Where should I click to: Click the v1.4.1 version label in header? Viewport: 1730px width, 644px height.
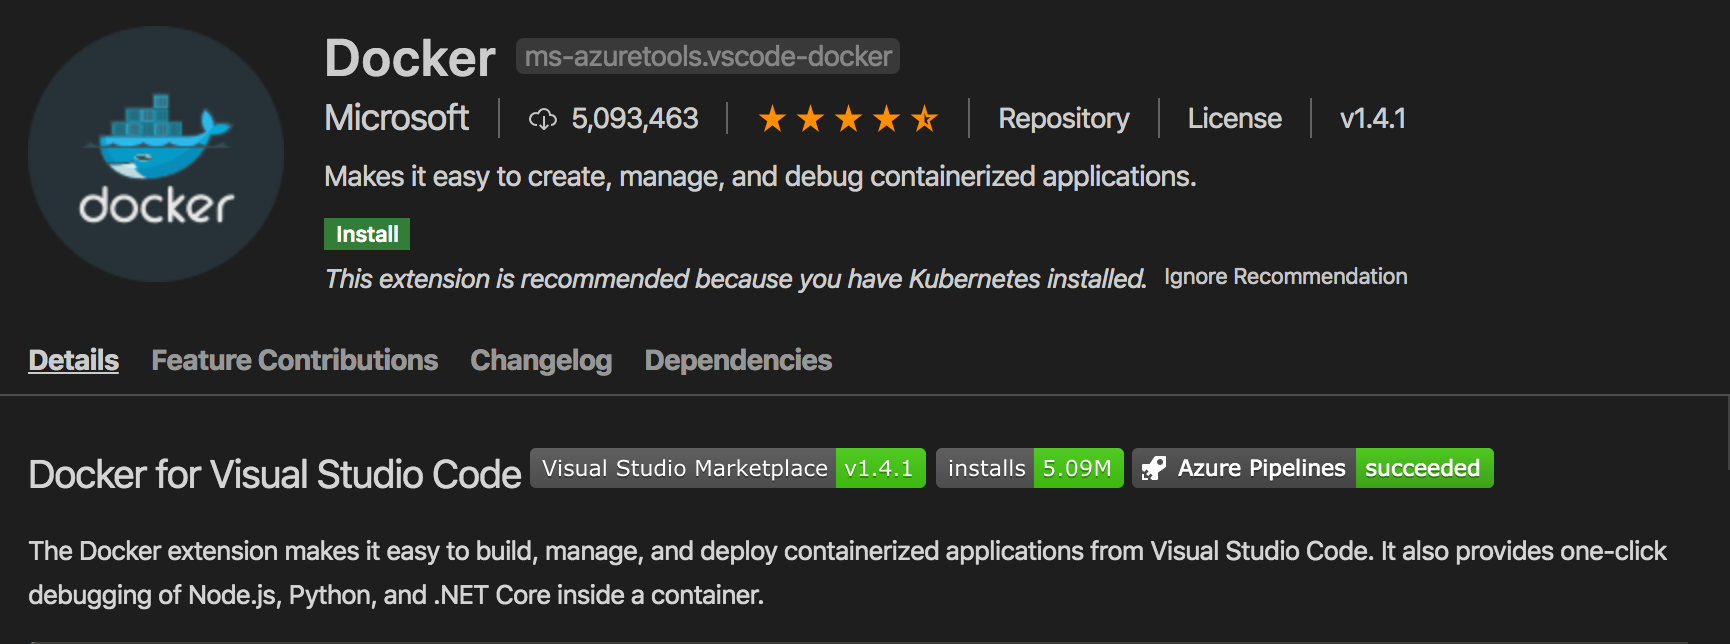point(1372,118)
